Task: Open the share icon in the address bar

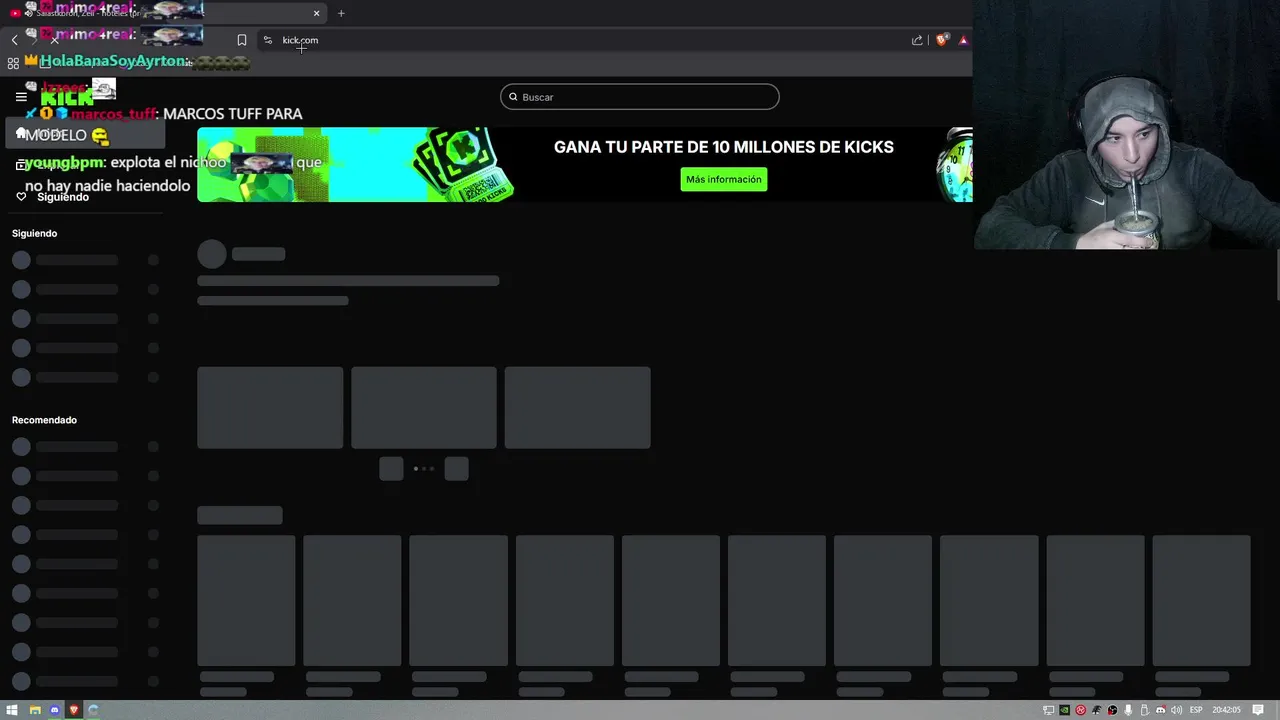Action: (917, 40)
